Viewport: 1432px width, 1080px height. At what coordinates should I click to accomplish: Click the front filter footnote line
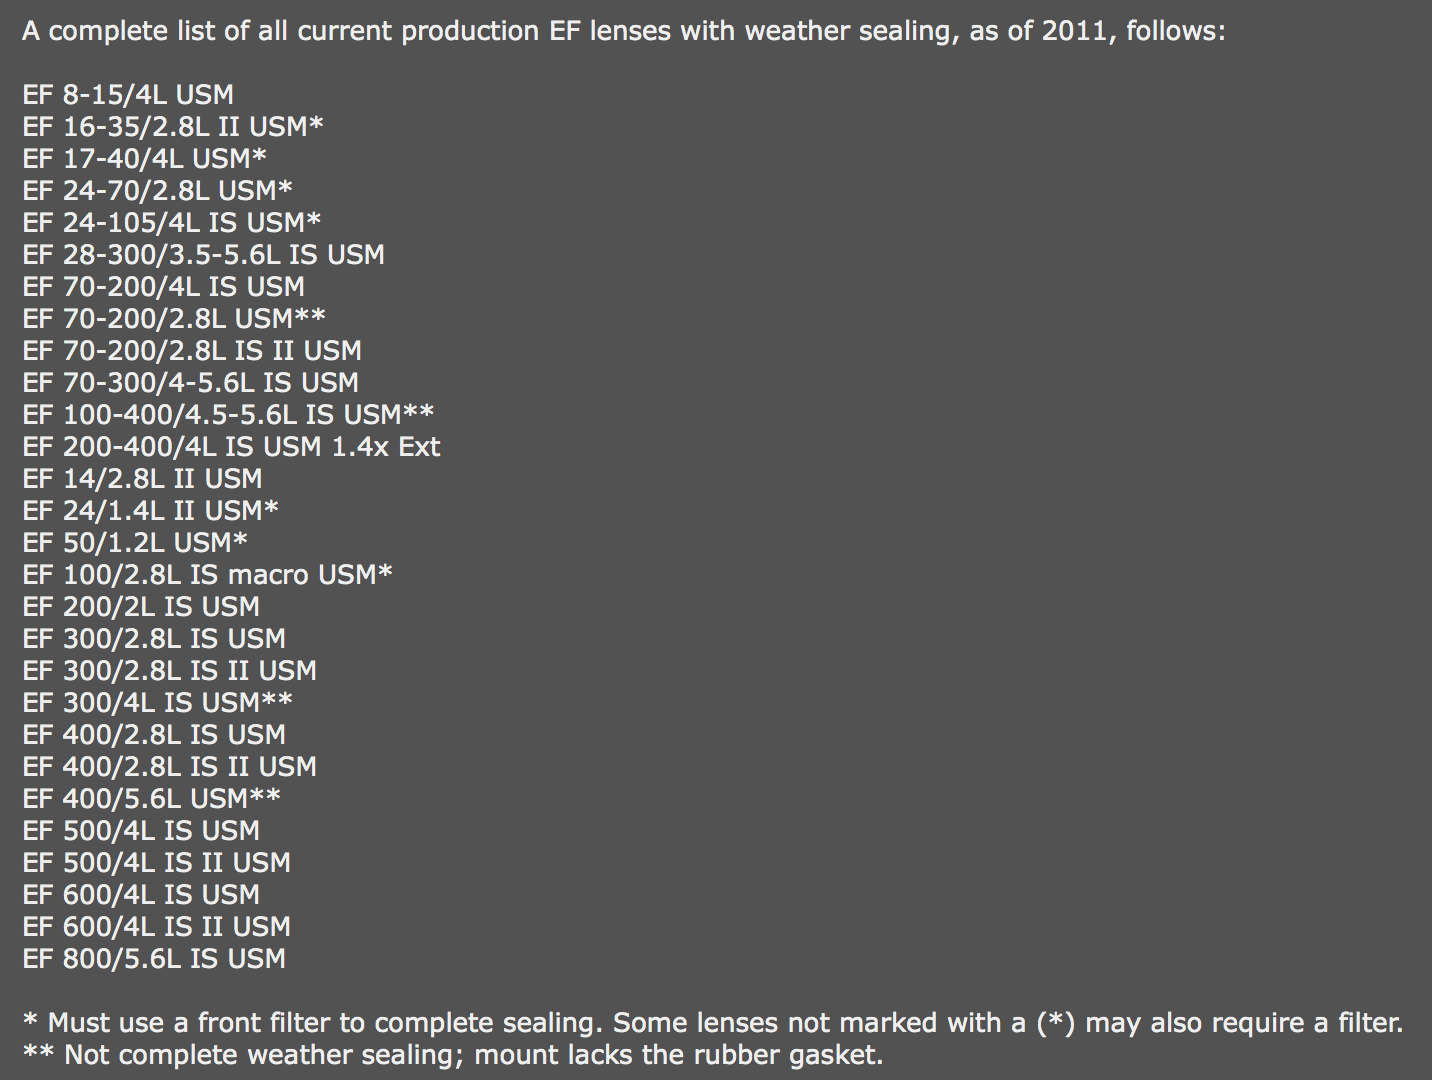click(713, 1023)
